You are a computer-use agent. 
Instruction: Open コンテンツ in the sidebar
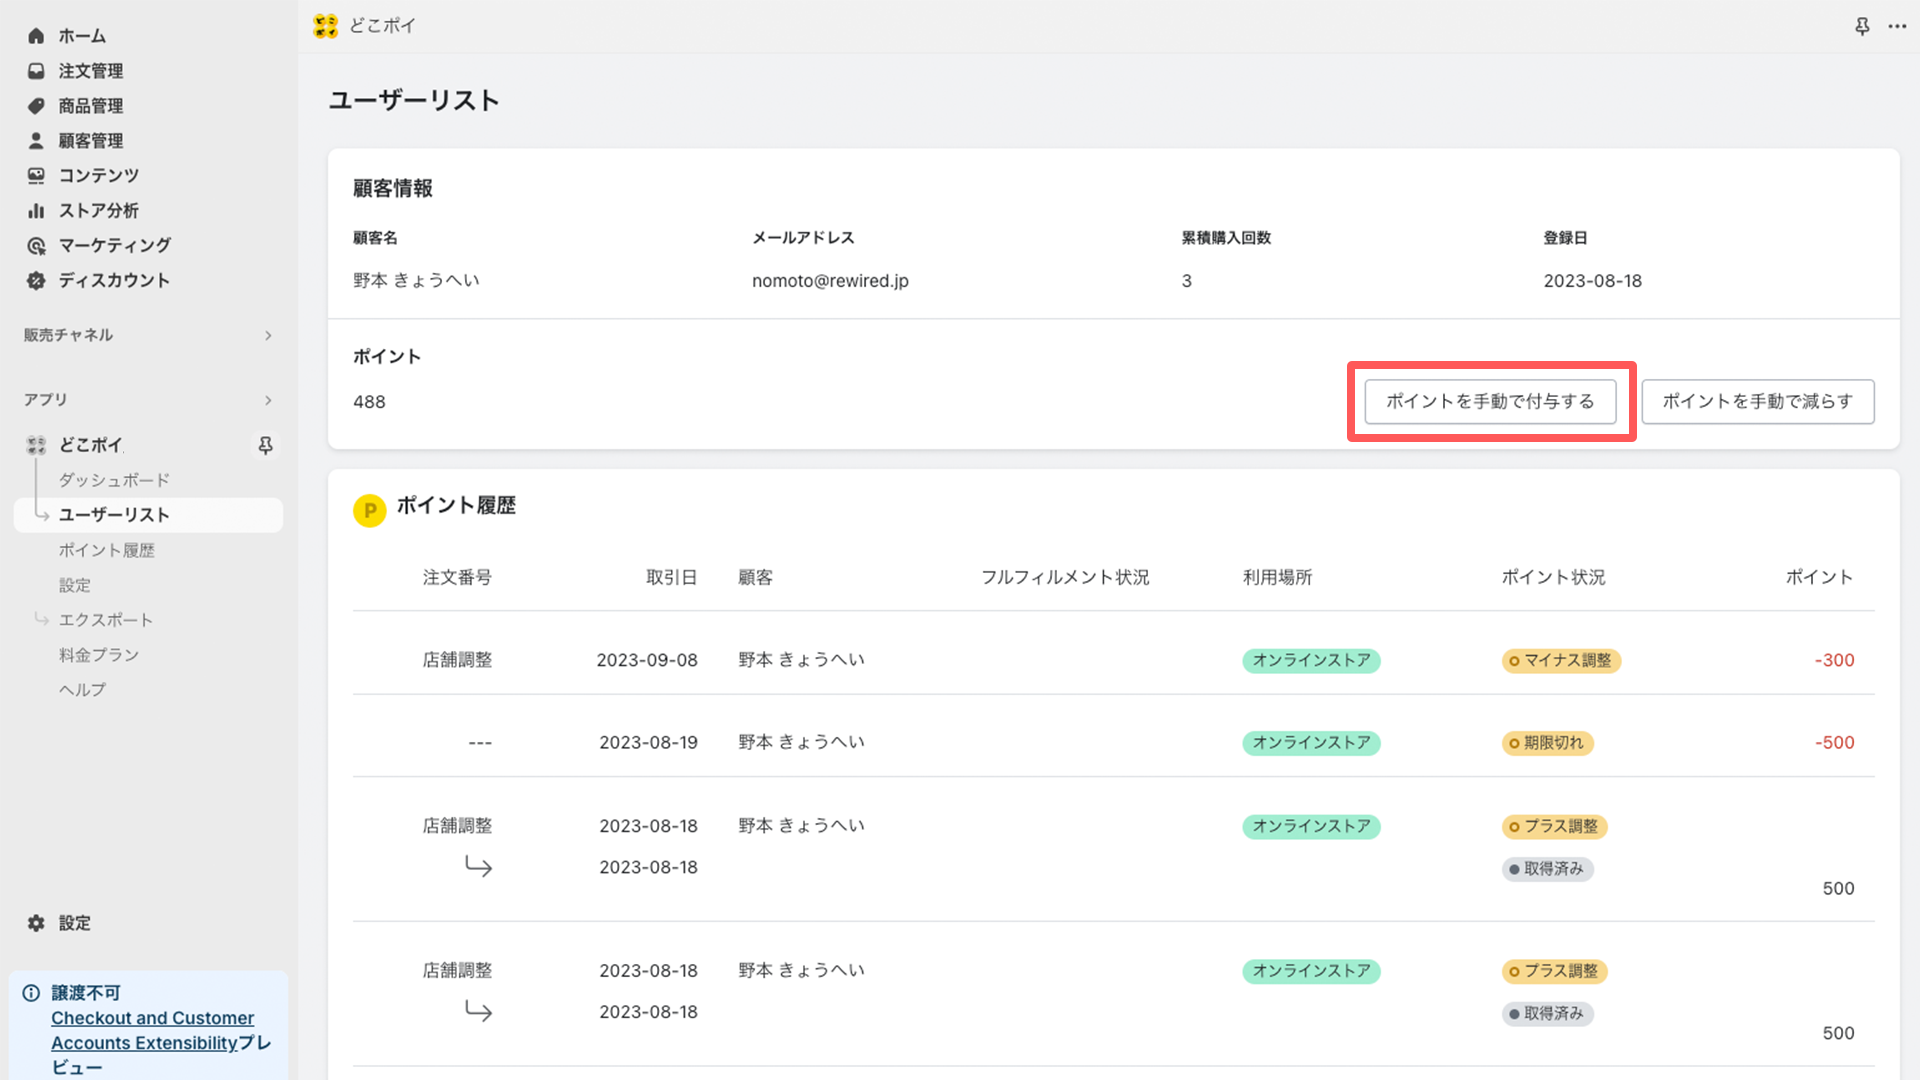pyautogui.click(x=98, y=176)
